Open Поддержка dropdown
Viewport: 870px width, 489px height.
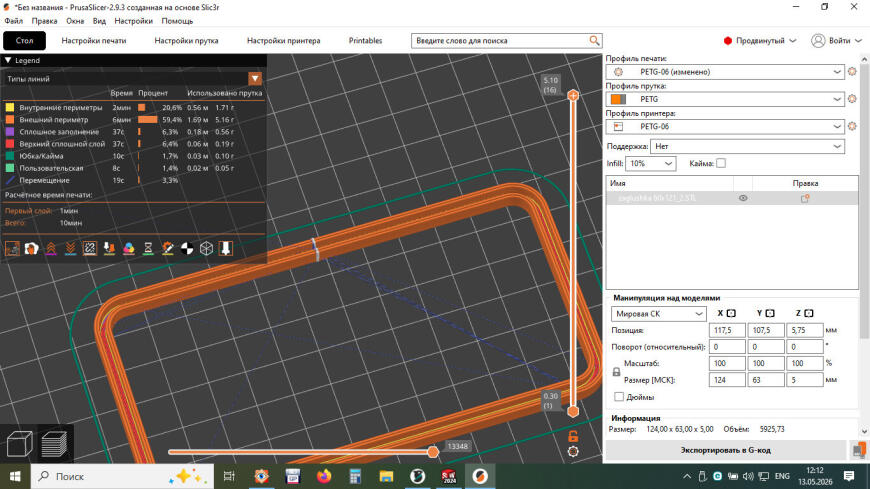click(x=747, y=147)
